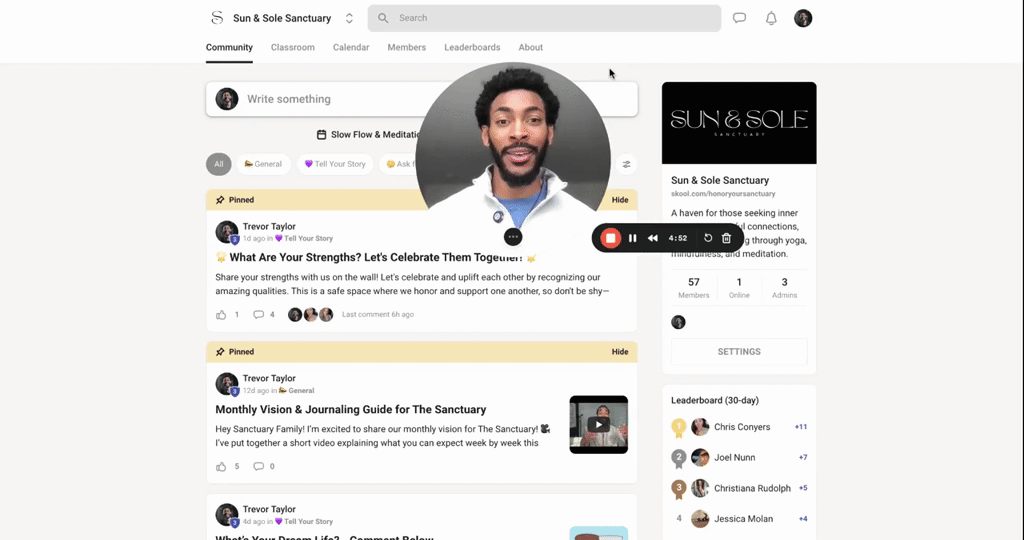This screenshot has height=540, width=1024.
Task: Pause the screen recording
Action: (x=632, y=238)
